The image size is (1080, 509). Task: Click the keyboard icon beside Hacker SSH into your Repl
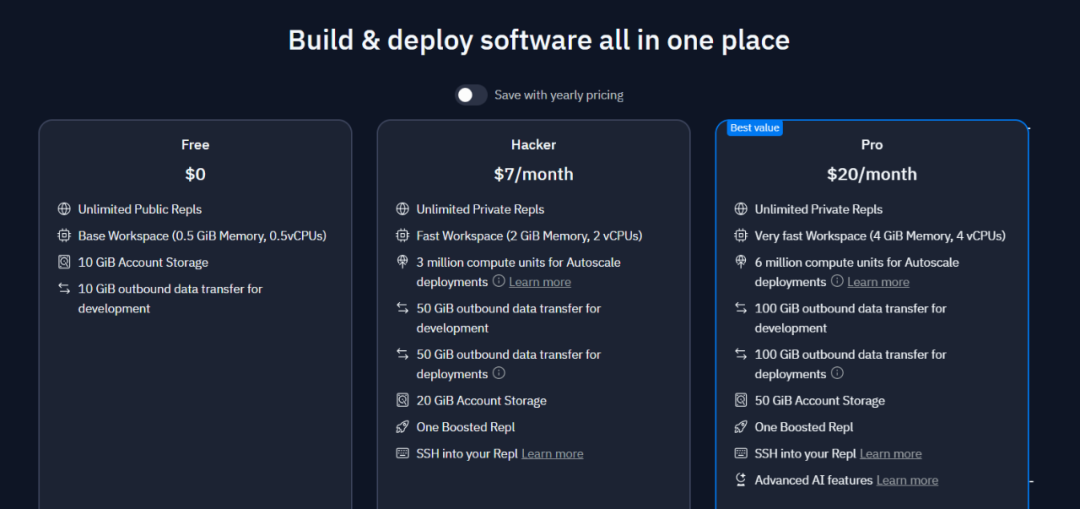(402, 453)
